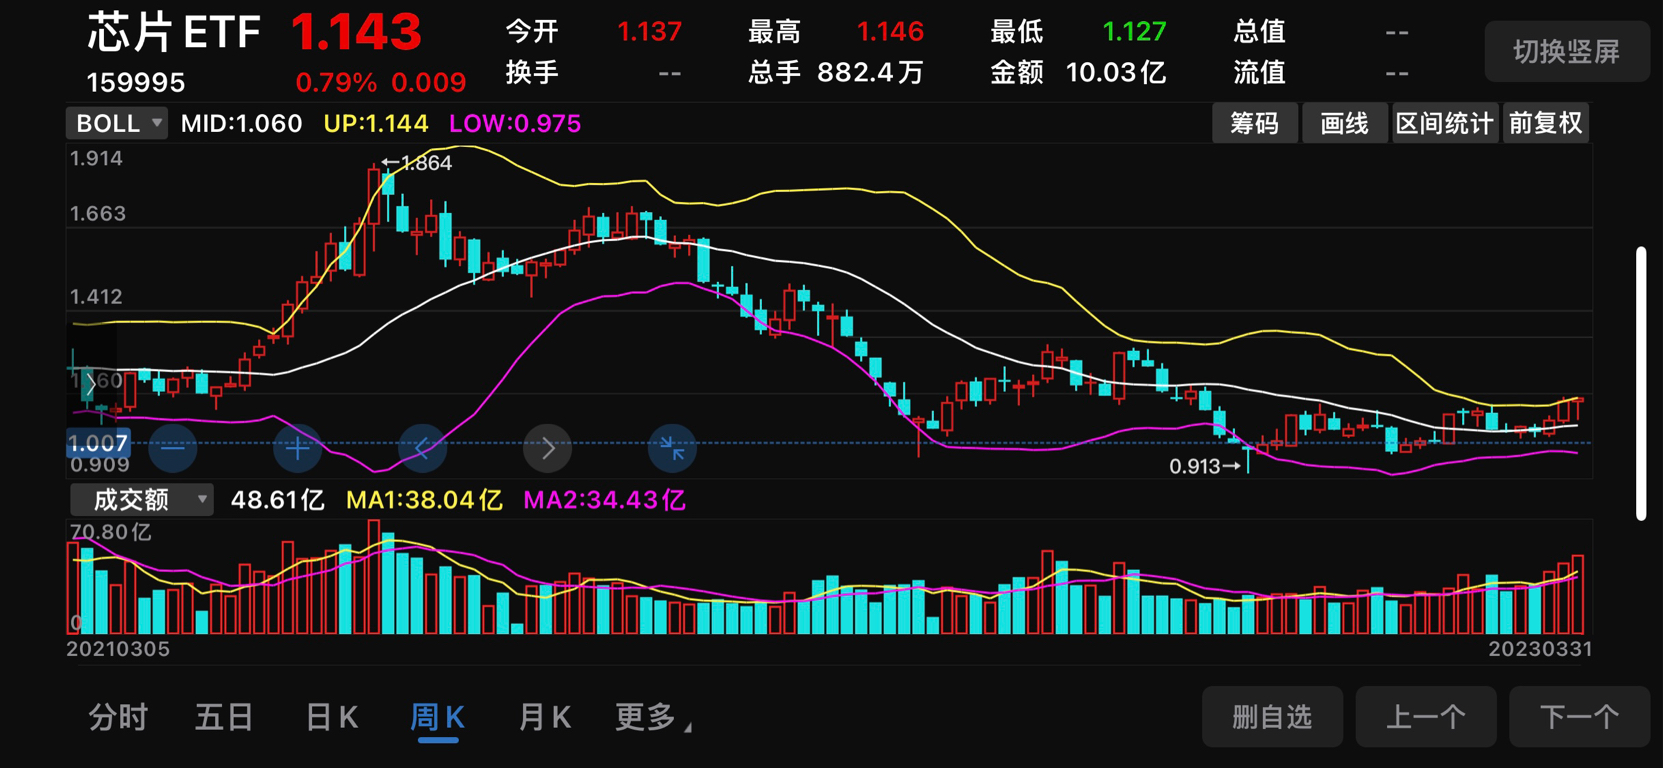Open the BOLL indicator dropdown
The height and width of the screenshot is (768, 1663).
(x=117, y=123)
